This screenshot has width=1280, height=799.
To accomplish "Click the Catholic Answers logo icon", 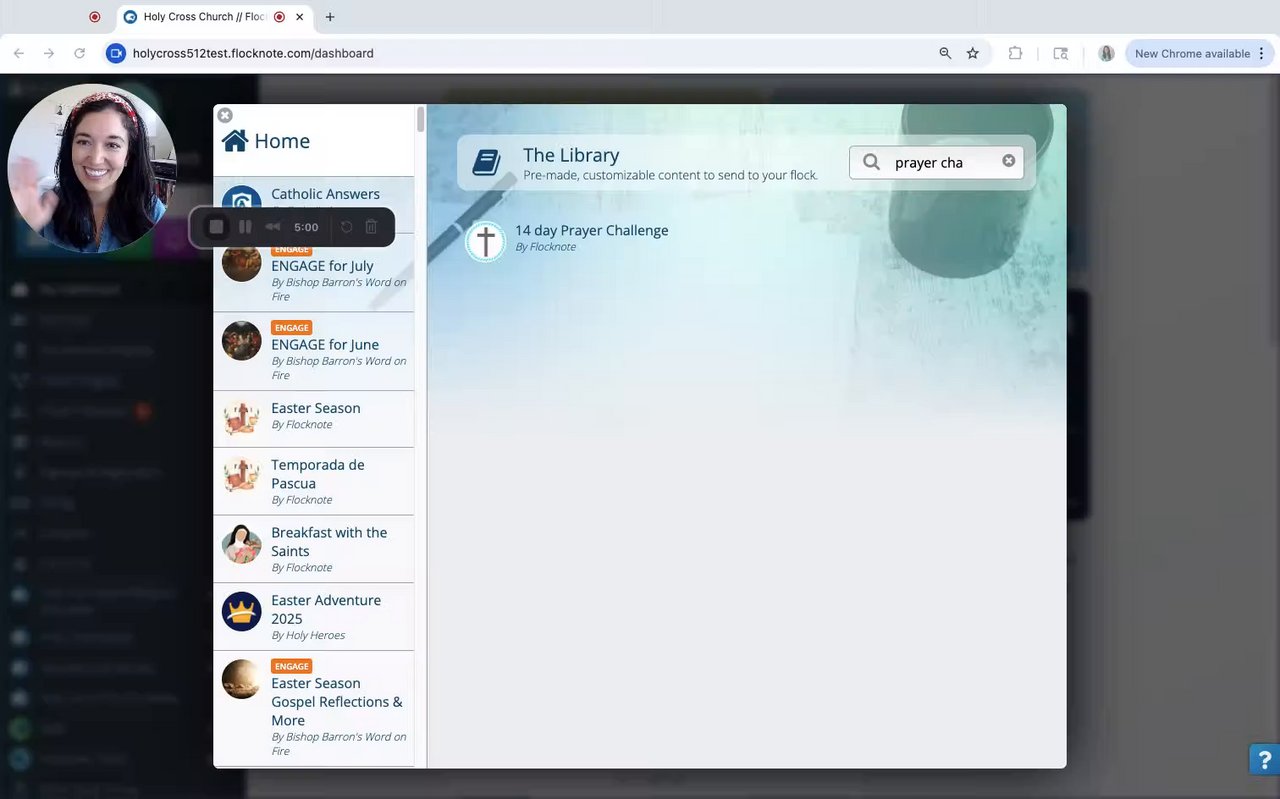I will tap(241, 199).
